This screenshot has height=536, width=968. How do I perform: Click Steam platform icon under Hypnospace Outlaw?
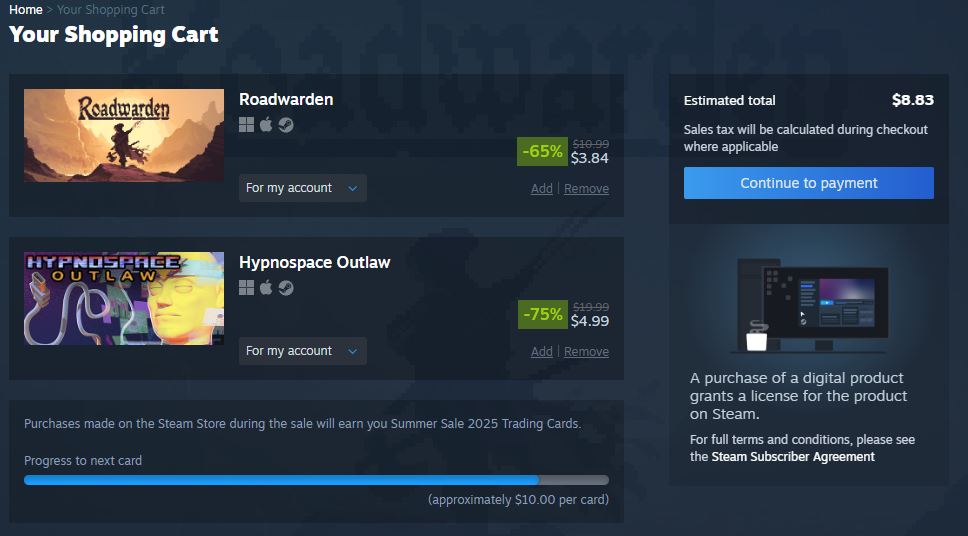[286, 288]
